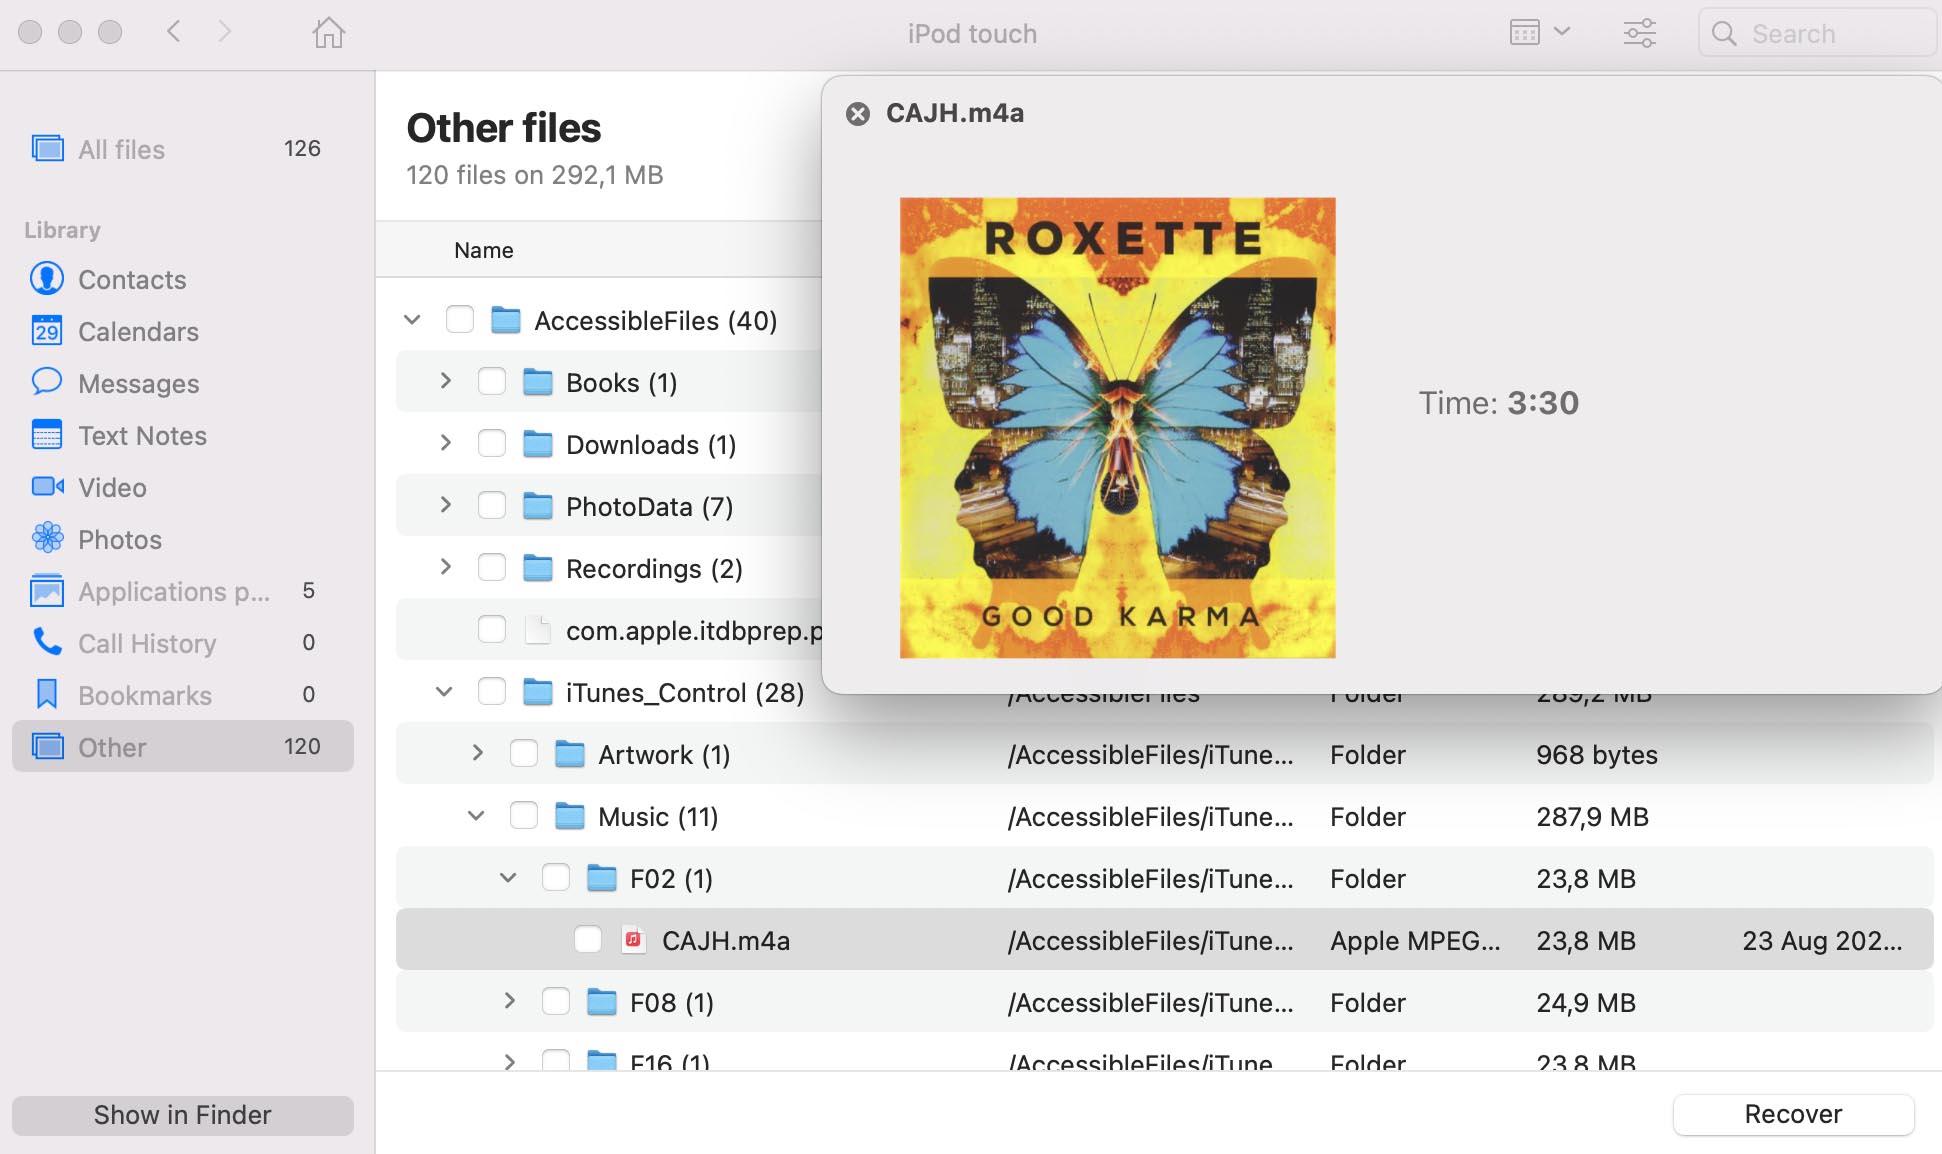
Task: Collapse the F02 folder
Action: coord(508,878)
